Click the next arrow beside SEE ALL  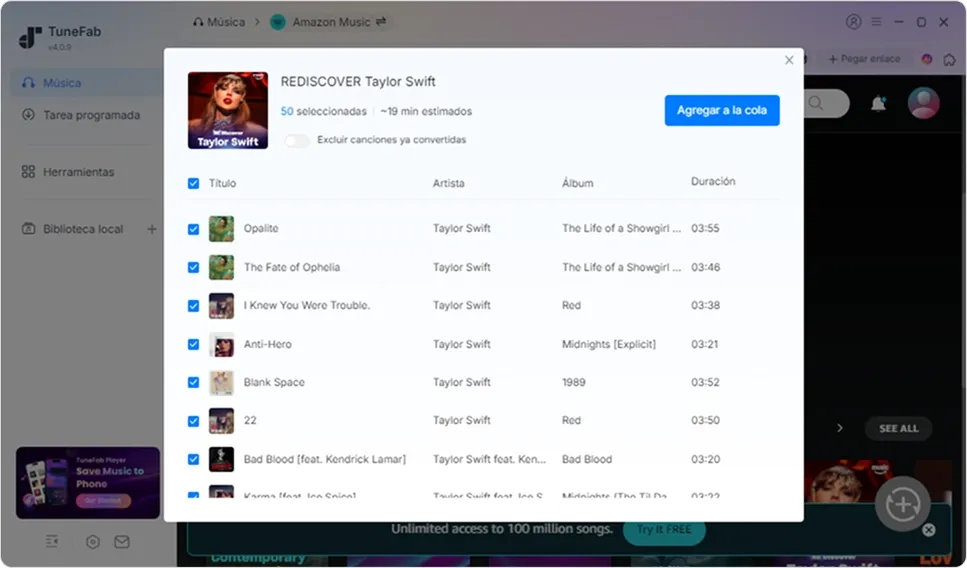(x=839, y=428)
